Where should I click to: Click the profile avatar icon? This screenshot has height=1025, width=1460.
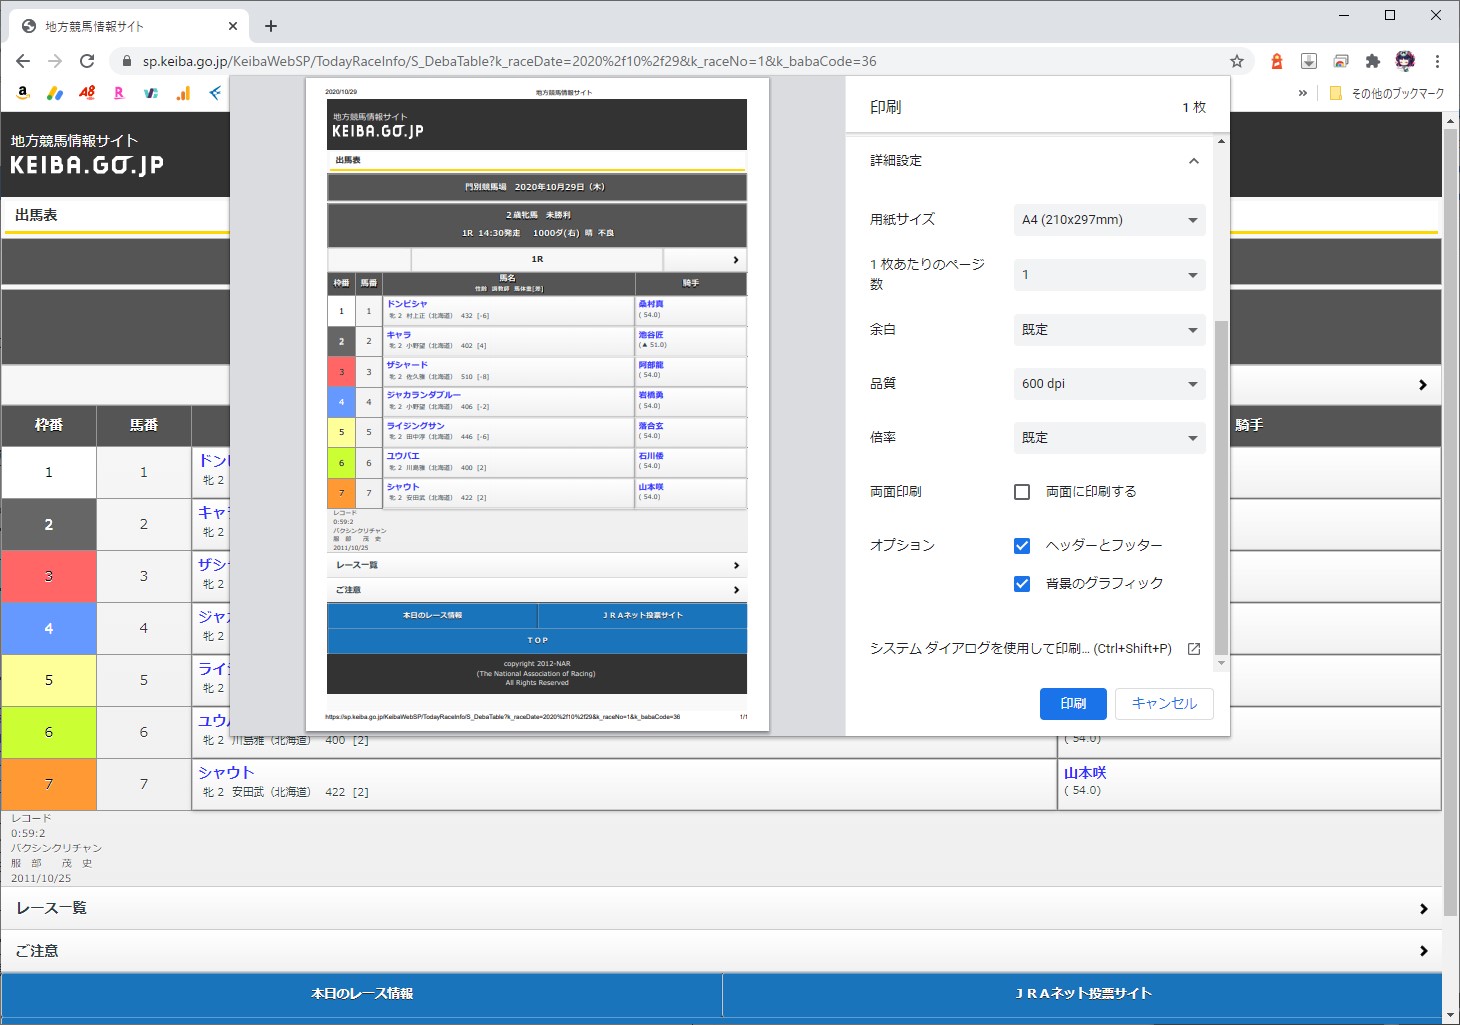pyautogui.click(x=1405, y=61)
